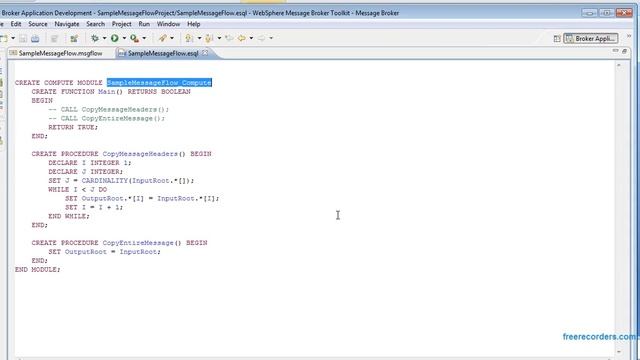Click the editor scrollbar up arrow

pos(619,66)
